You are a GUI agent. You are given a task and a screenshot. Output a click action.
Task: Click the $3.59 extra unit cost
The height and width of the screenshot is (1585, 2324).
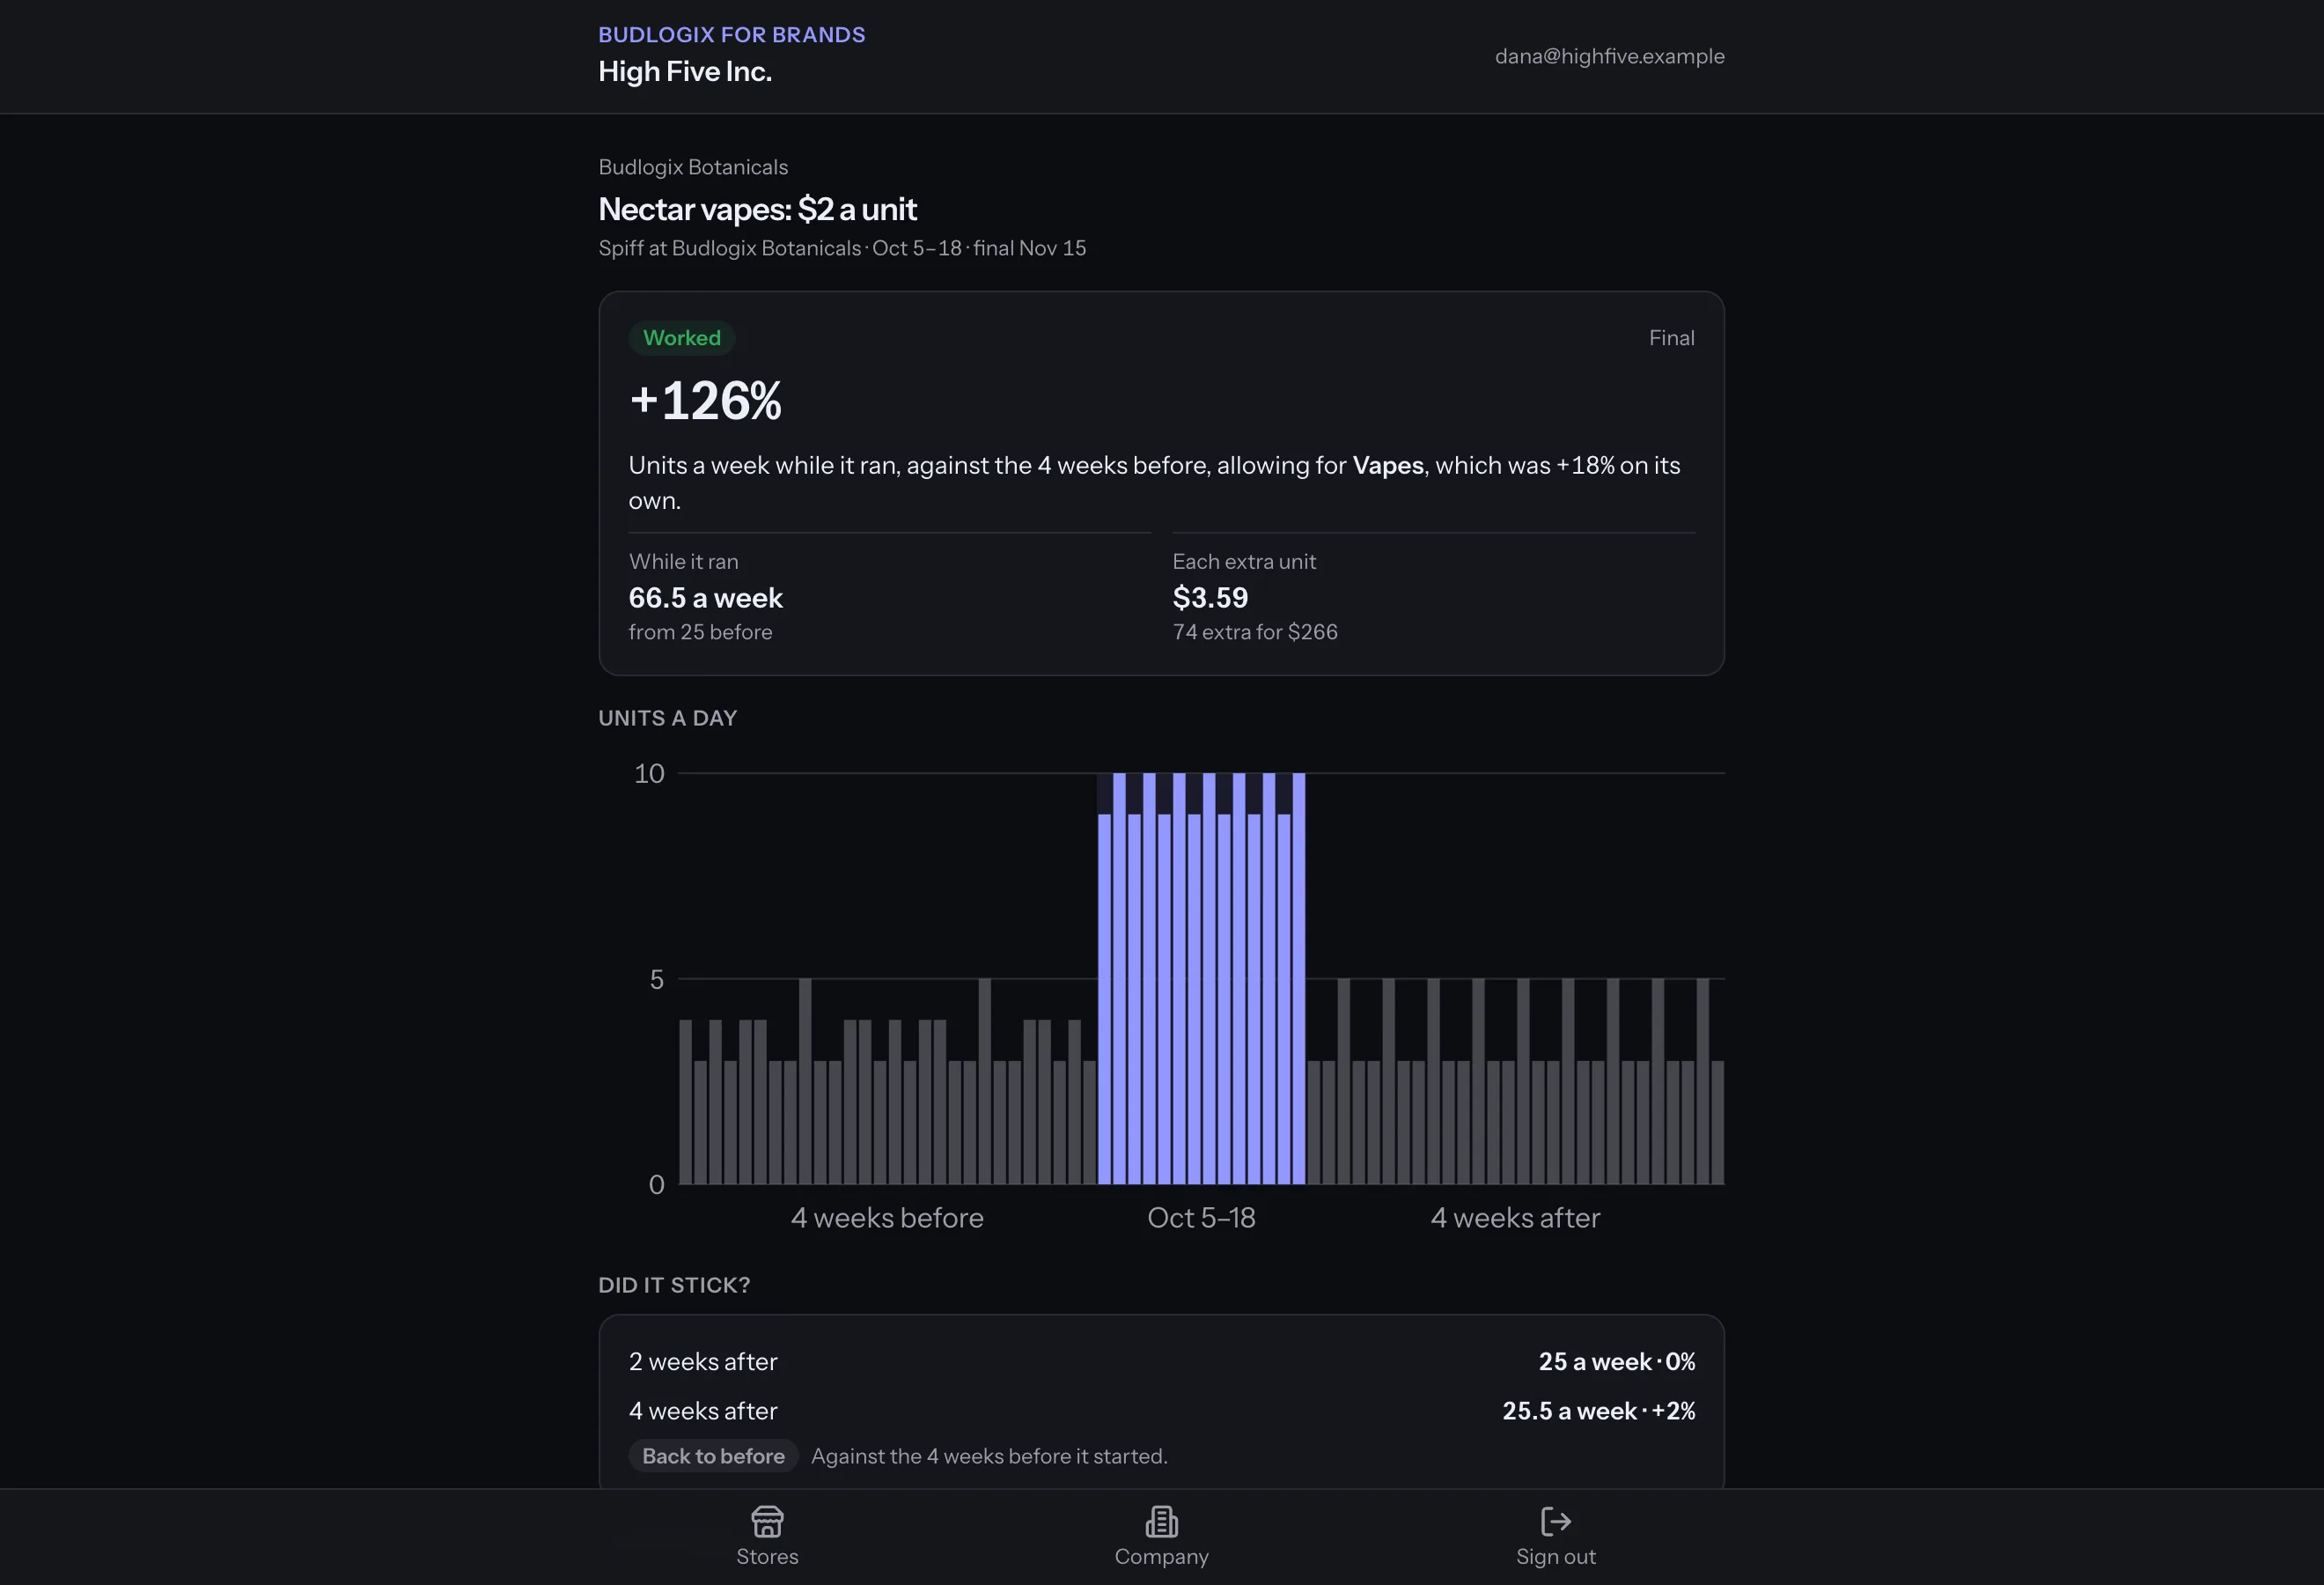[1210, 598]
